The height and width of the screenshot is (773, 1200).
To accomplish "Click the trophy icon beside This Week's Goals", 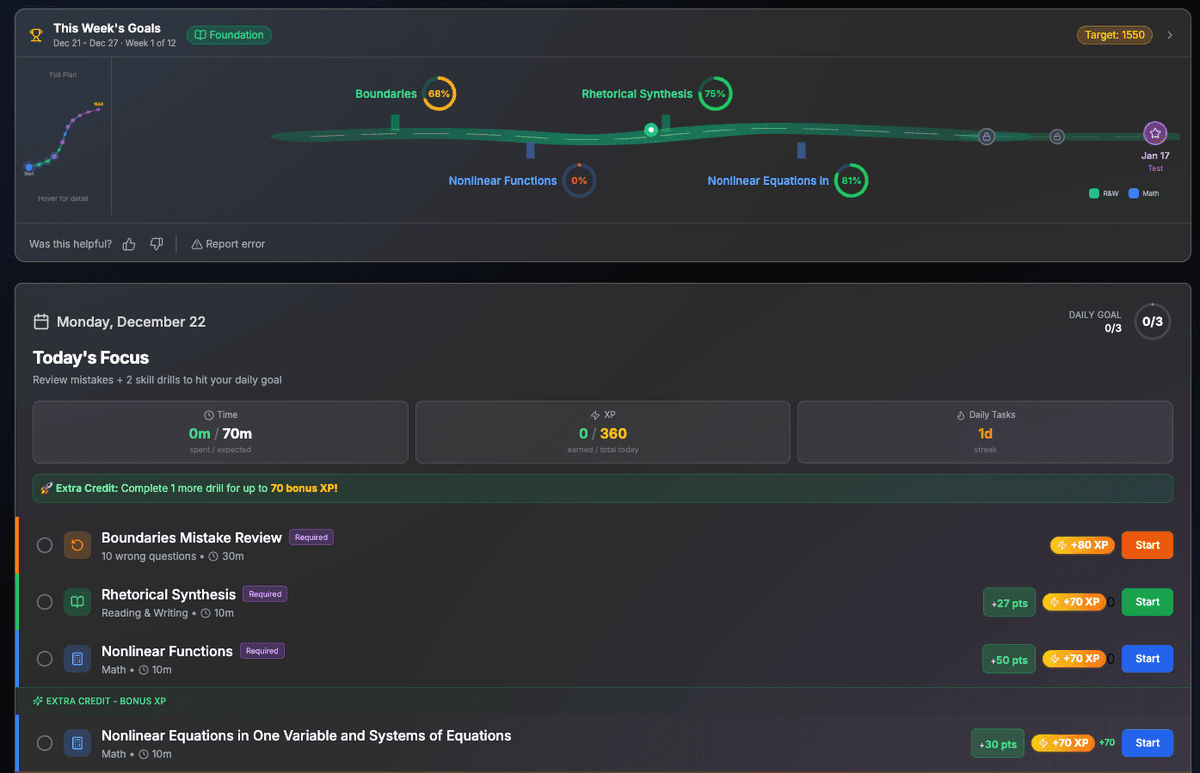I will click(37, 36).
